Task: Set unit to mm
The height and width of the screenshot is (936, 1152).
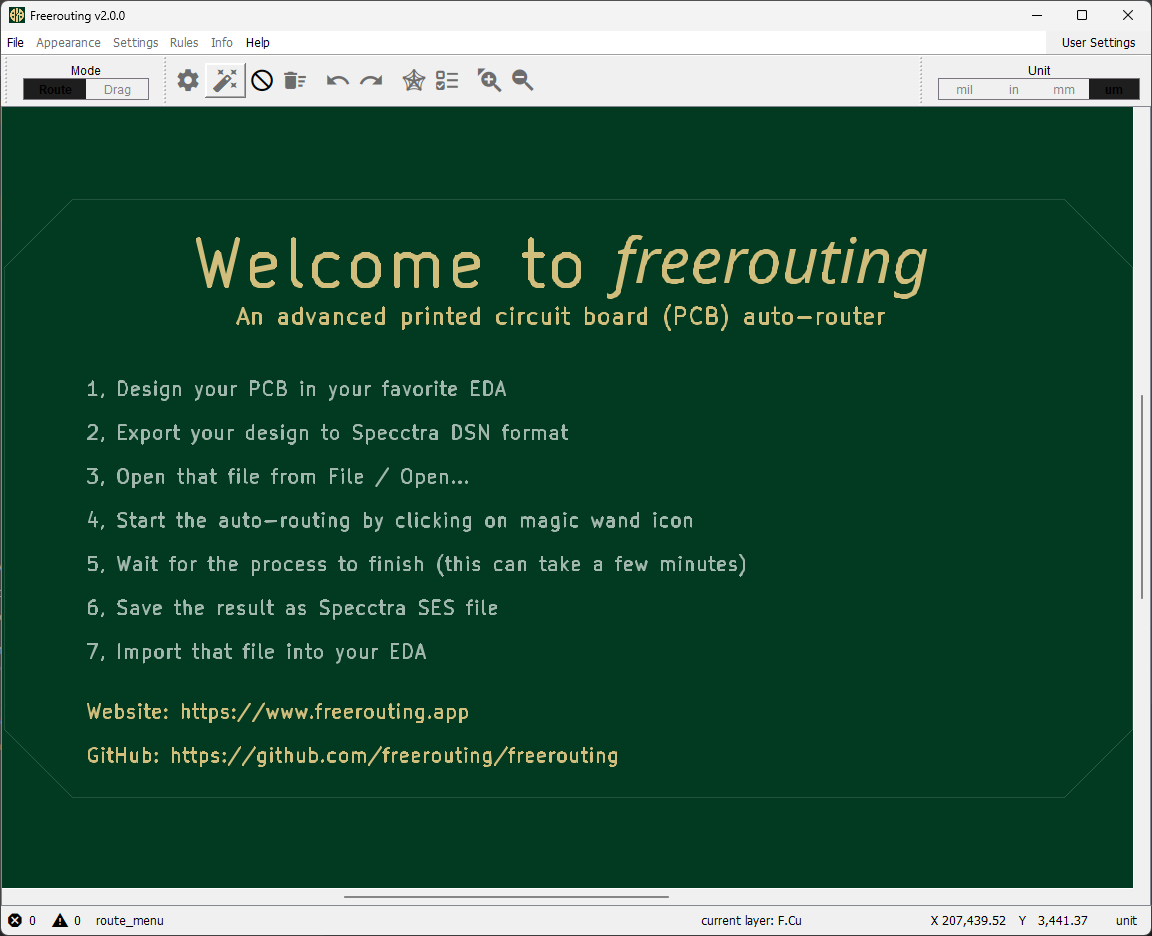Action: pos(1064,90)
